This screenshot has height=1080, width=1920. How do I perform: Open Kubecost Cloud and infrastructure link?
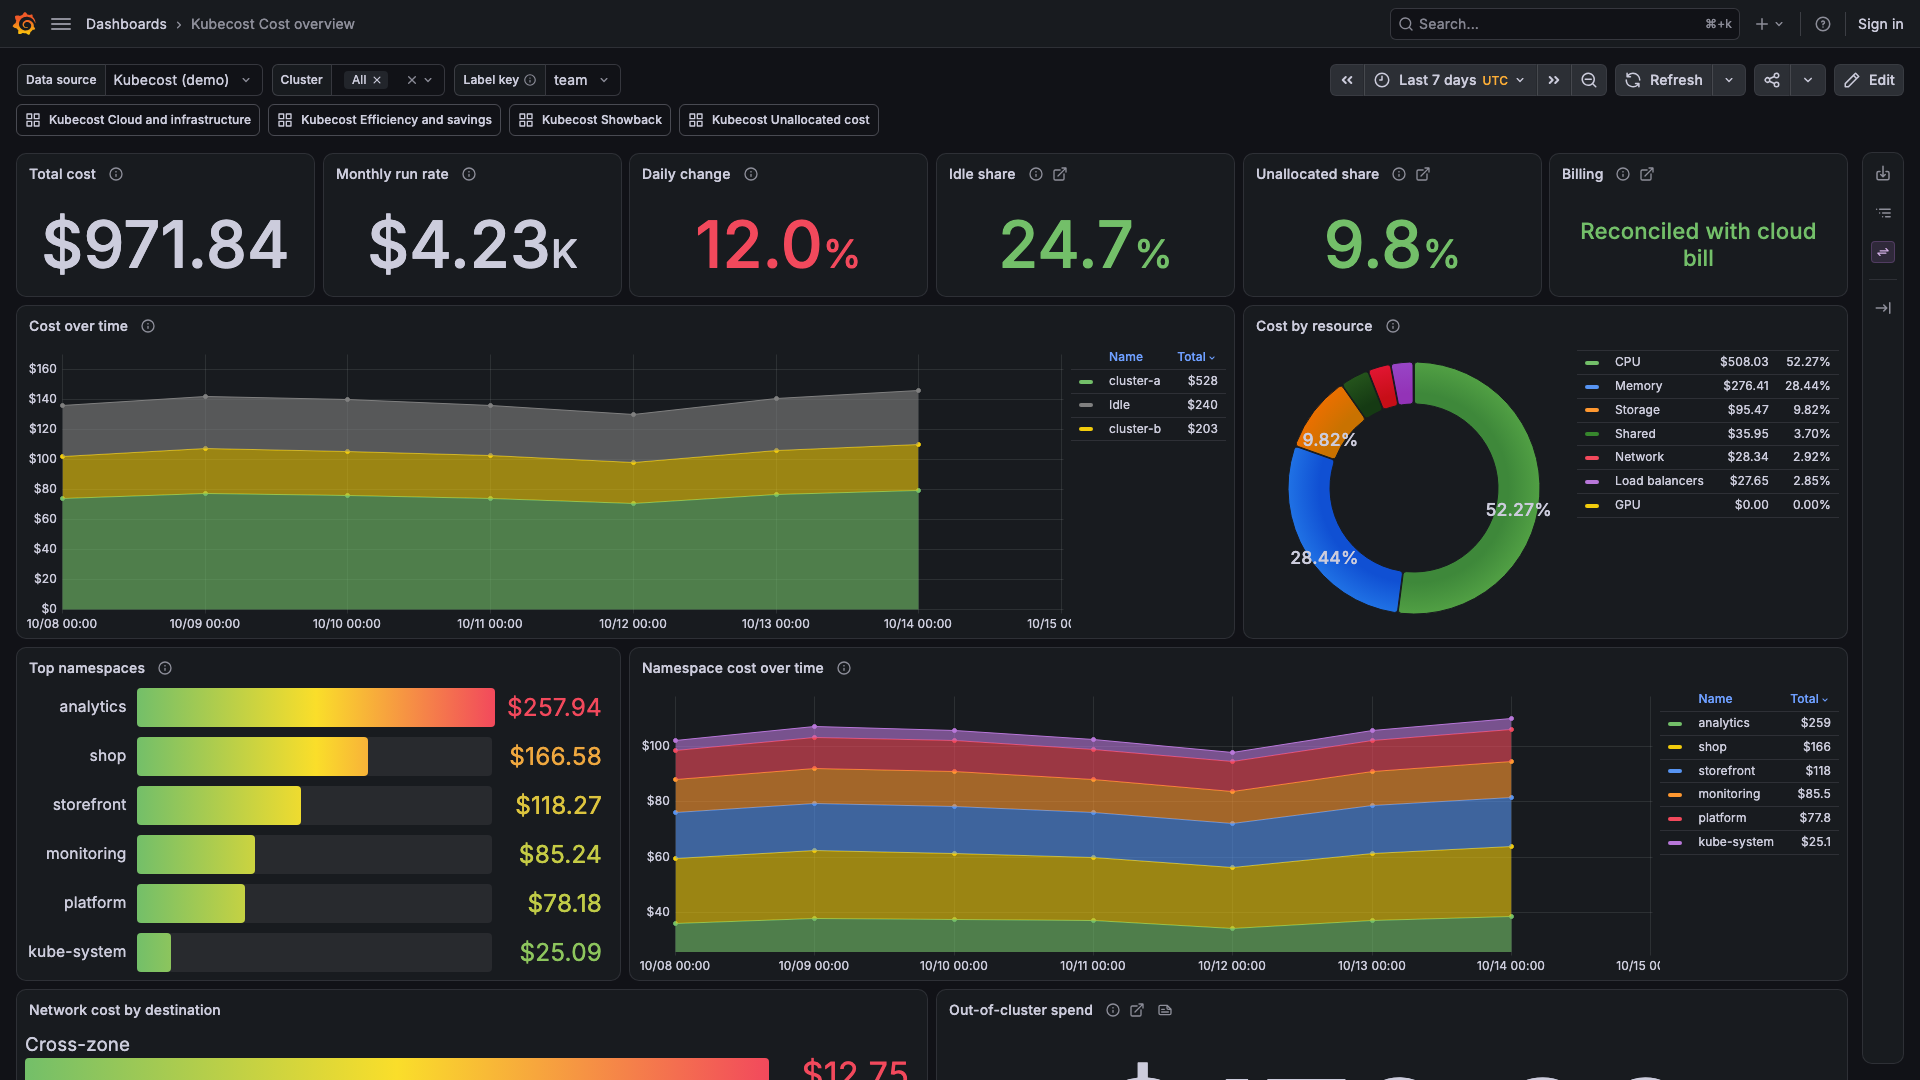138,120
